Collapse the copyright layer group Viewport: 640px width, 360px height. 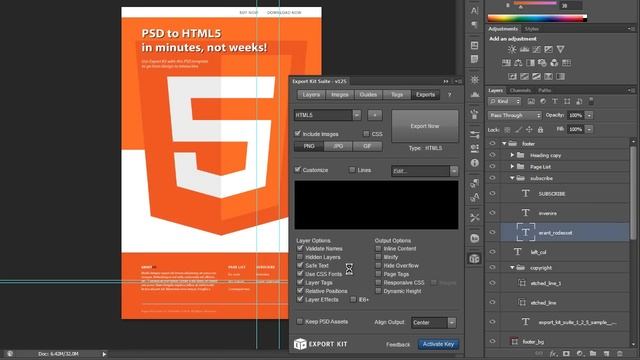(512, 268)
